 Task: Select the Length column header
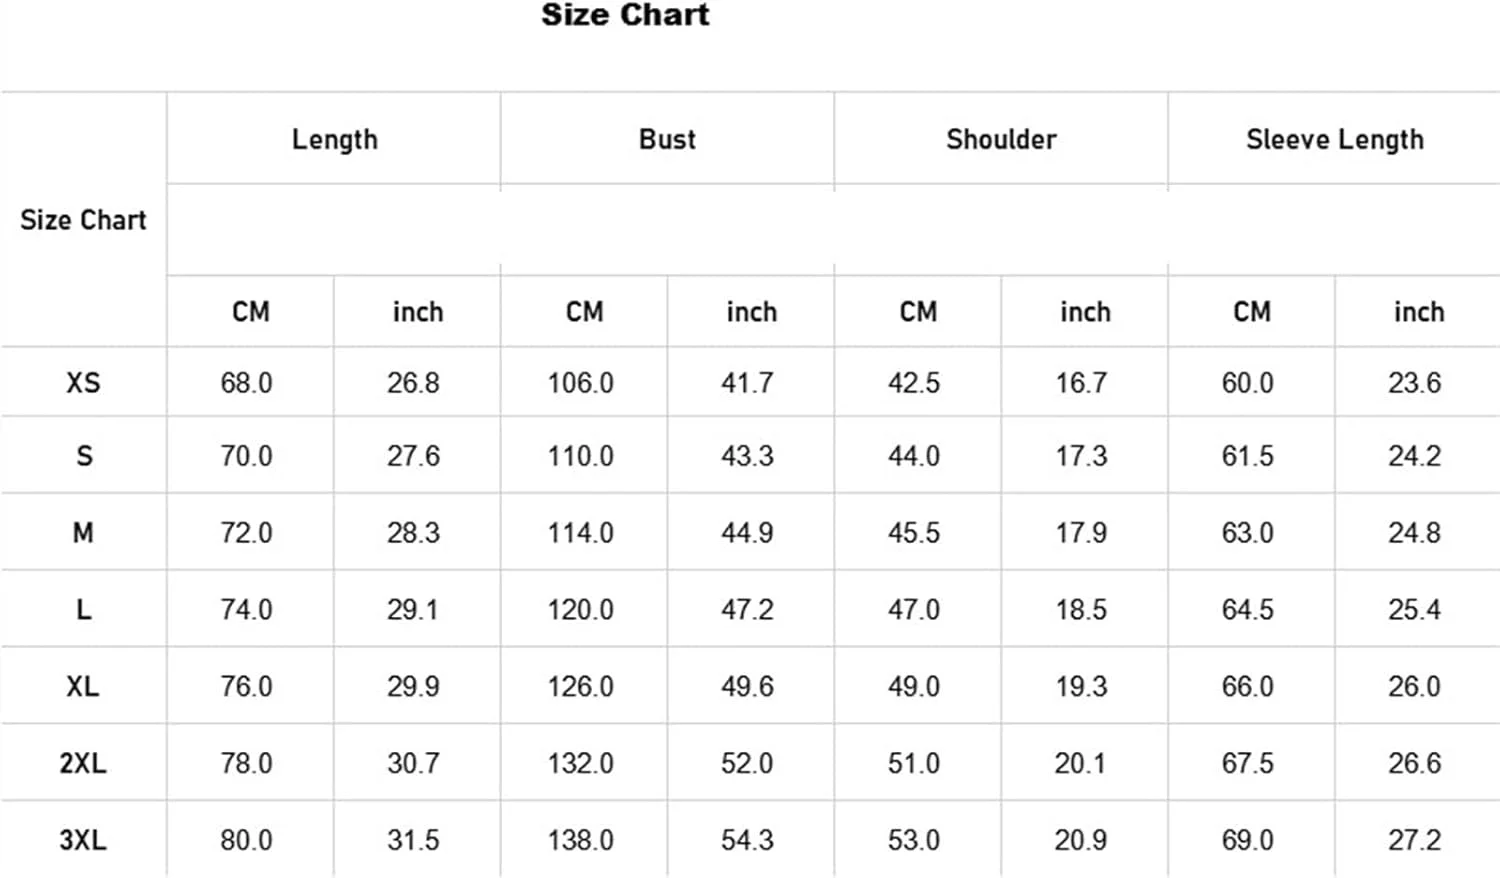(334, 139)
